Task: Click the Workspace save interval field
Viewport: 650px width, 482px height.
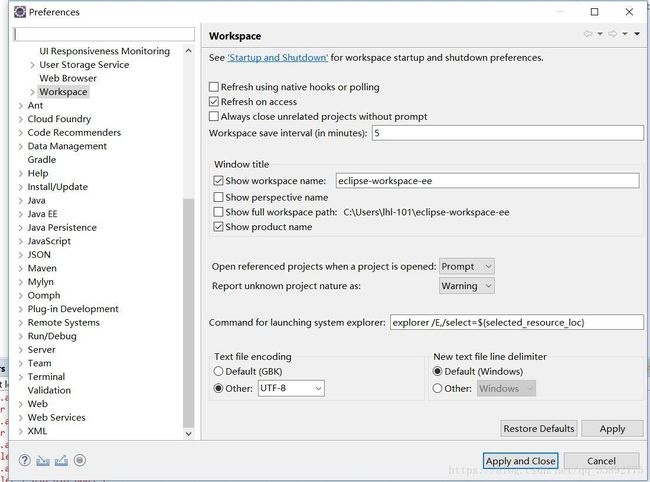Action: (507, 133)
